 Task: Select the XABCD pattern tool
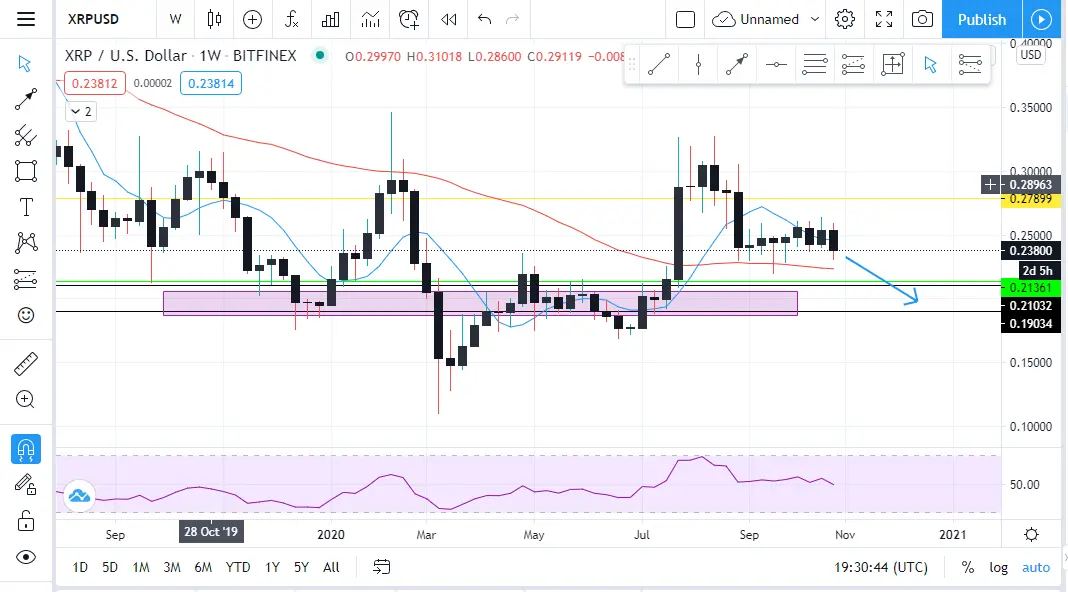click(25, 243)
